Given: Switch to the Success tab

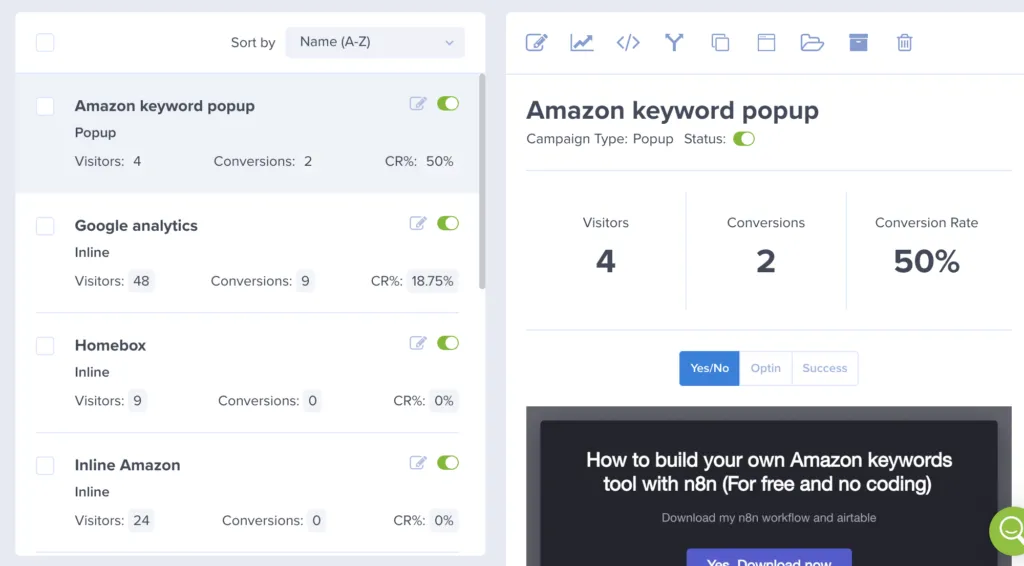Looking at the screenshot, I should click(x=824, y=368).
